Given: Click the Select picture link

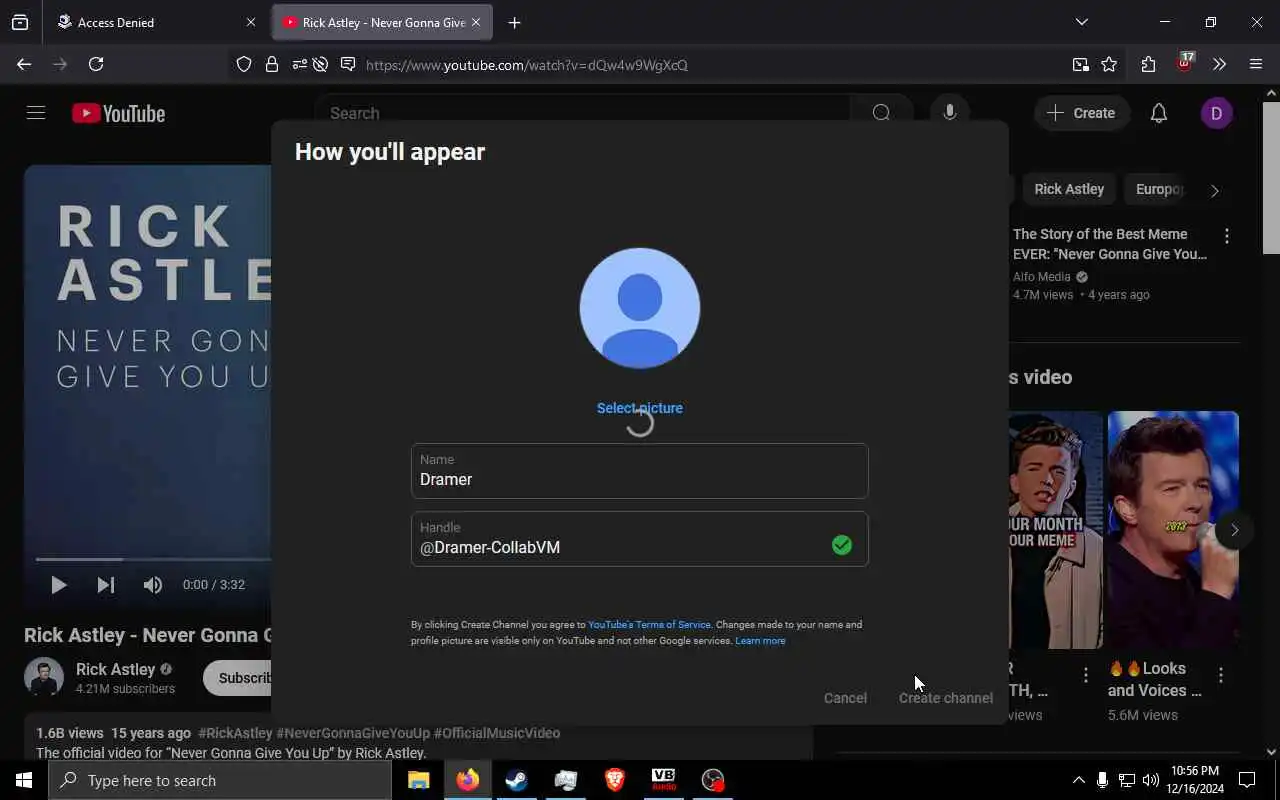Looking at the screenshot, I should [x=640, y=408].
